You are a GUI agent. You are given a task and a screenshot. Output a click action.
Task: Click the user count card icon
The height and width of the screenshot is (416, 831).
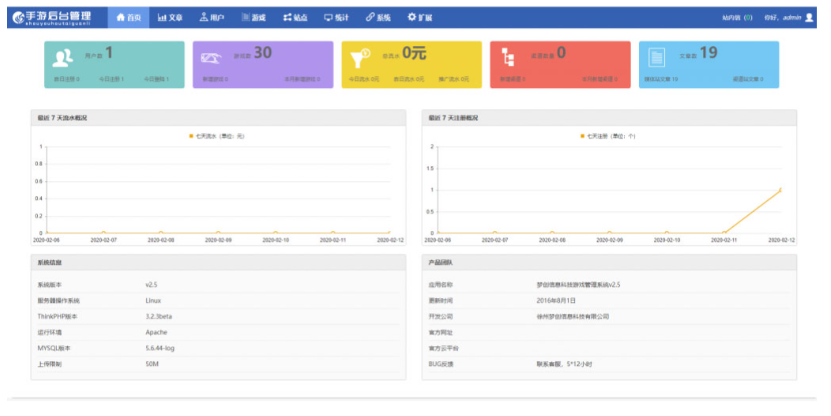point(62,57)
